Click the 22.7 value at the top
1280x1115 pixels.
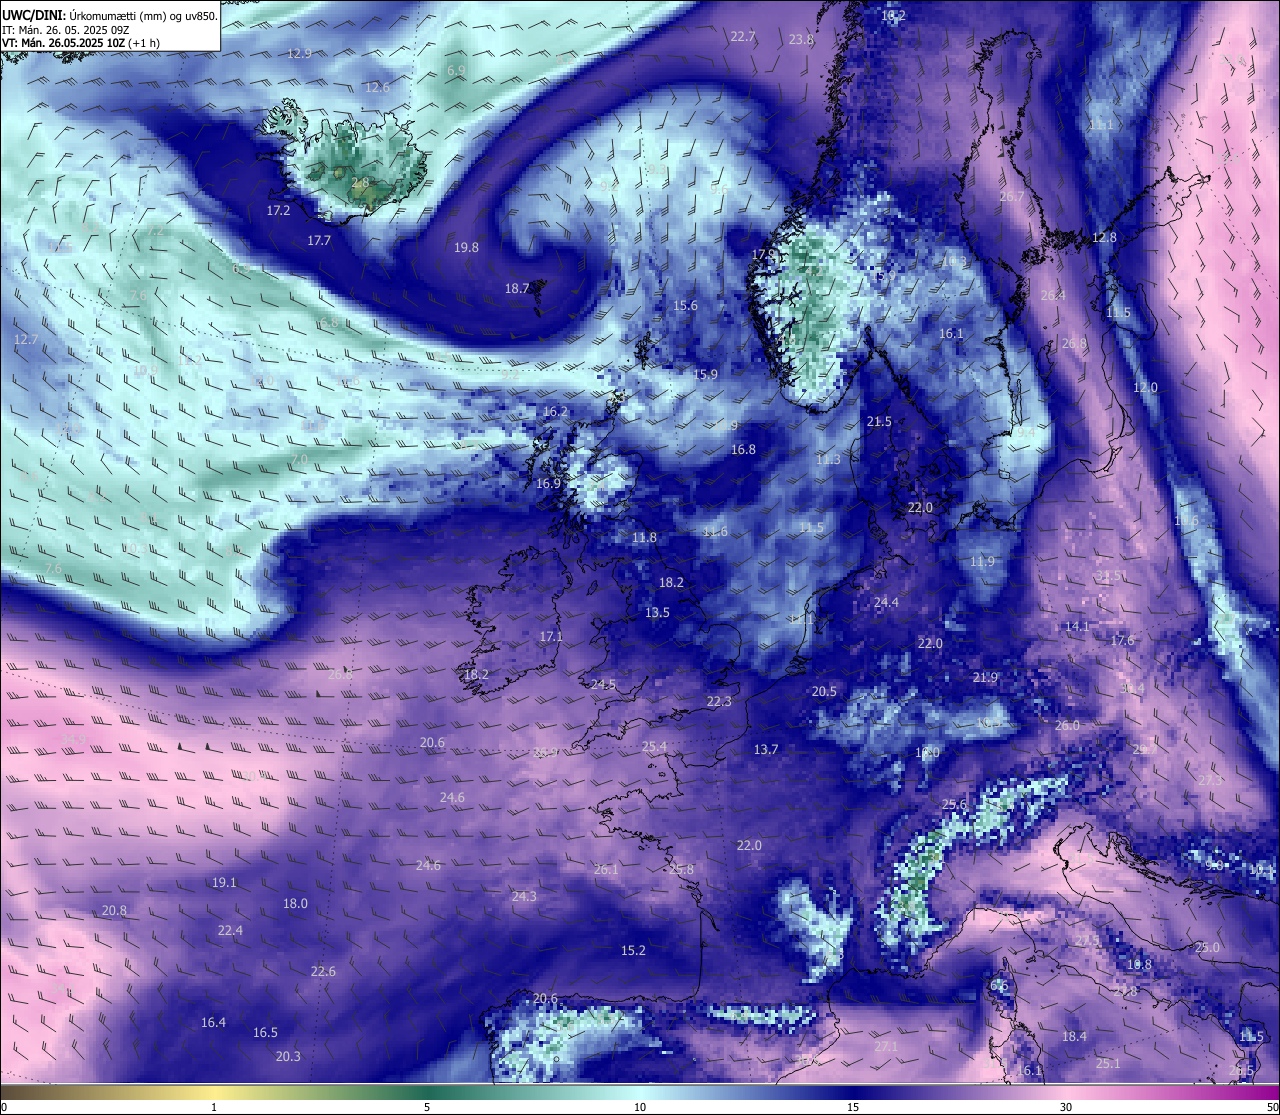(x=743, y=36)
